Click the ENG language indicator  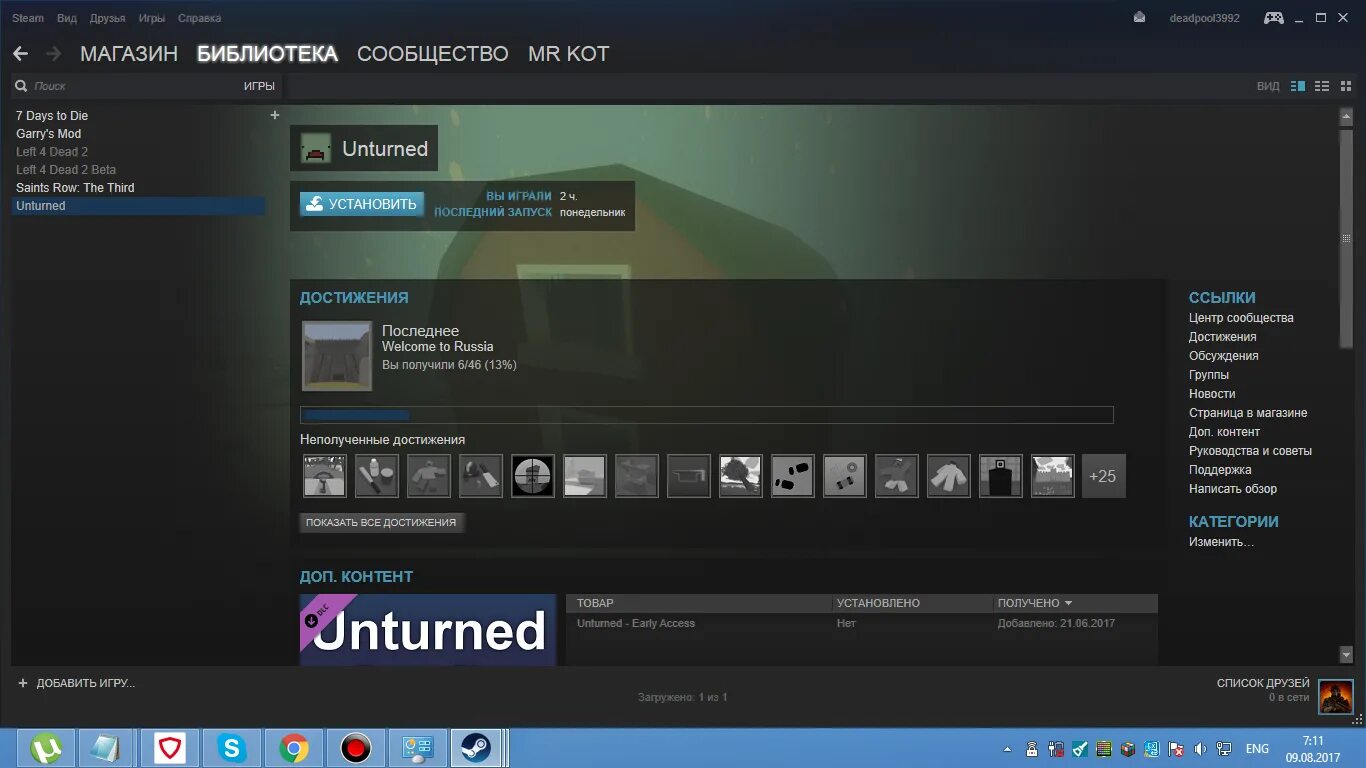pos(1257,749)
